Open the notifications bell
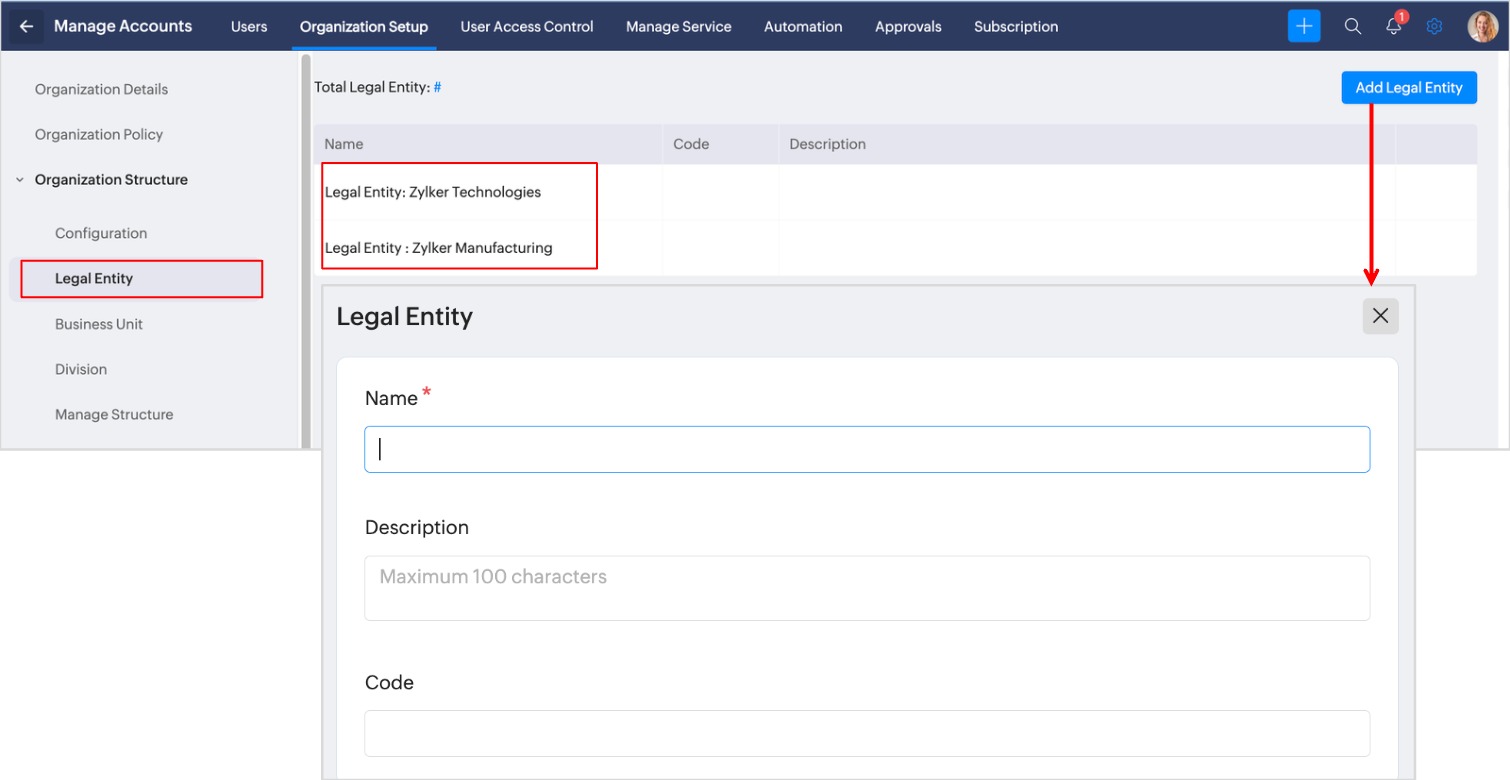Screen dimensions: 1510x780 click(1393, 27)
